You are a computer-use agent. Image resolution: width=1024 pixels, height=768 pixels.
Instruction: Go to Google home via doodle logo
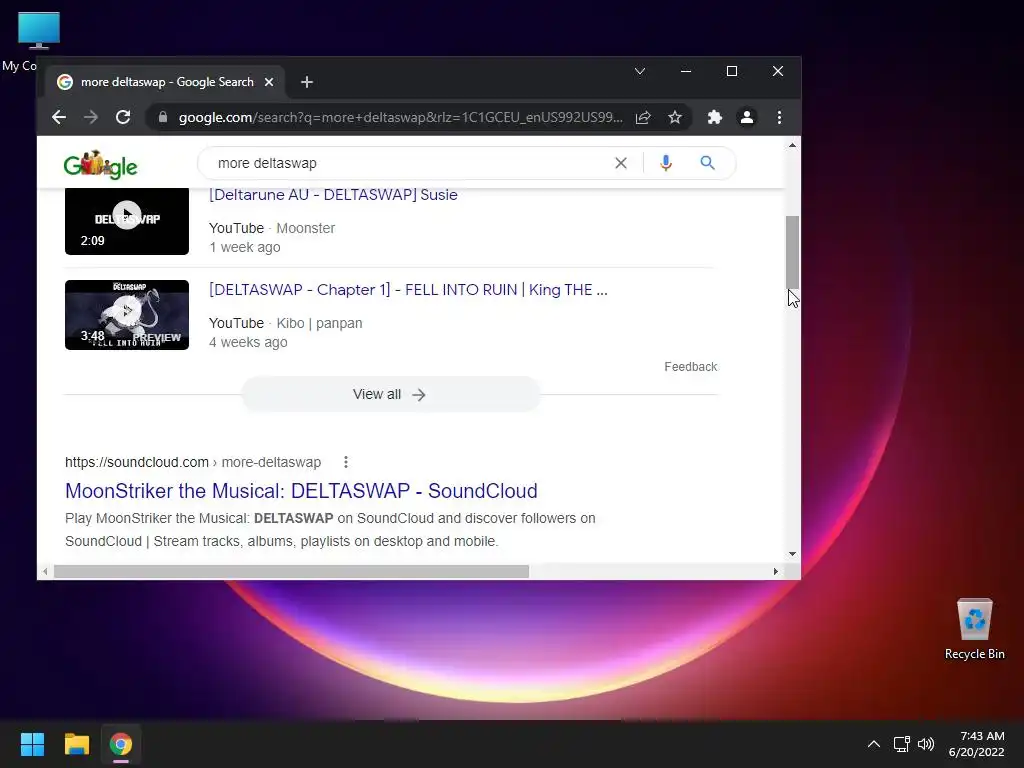coord(101,165)
